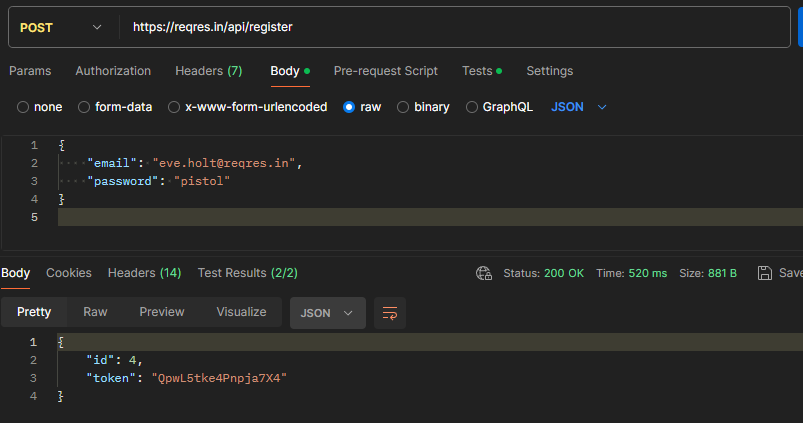The width and height of the screenshot is (803, 423).
Task: Switch to the Authorization tab
Action: (113, 71)
